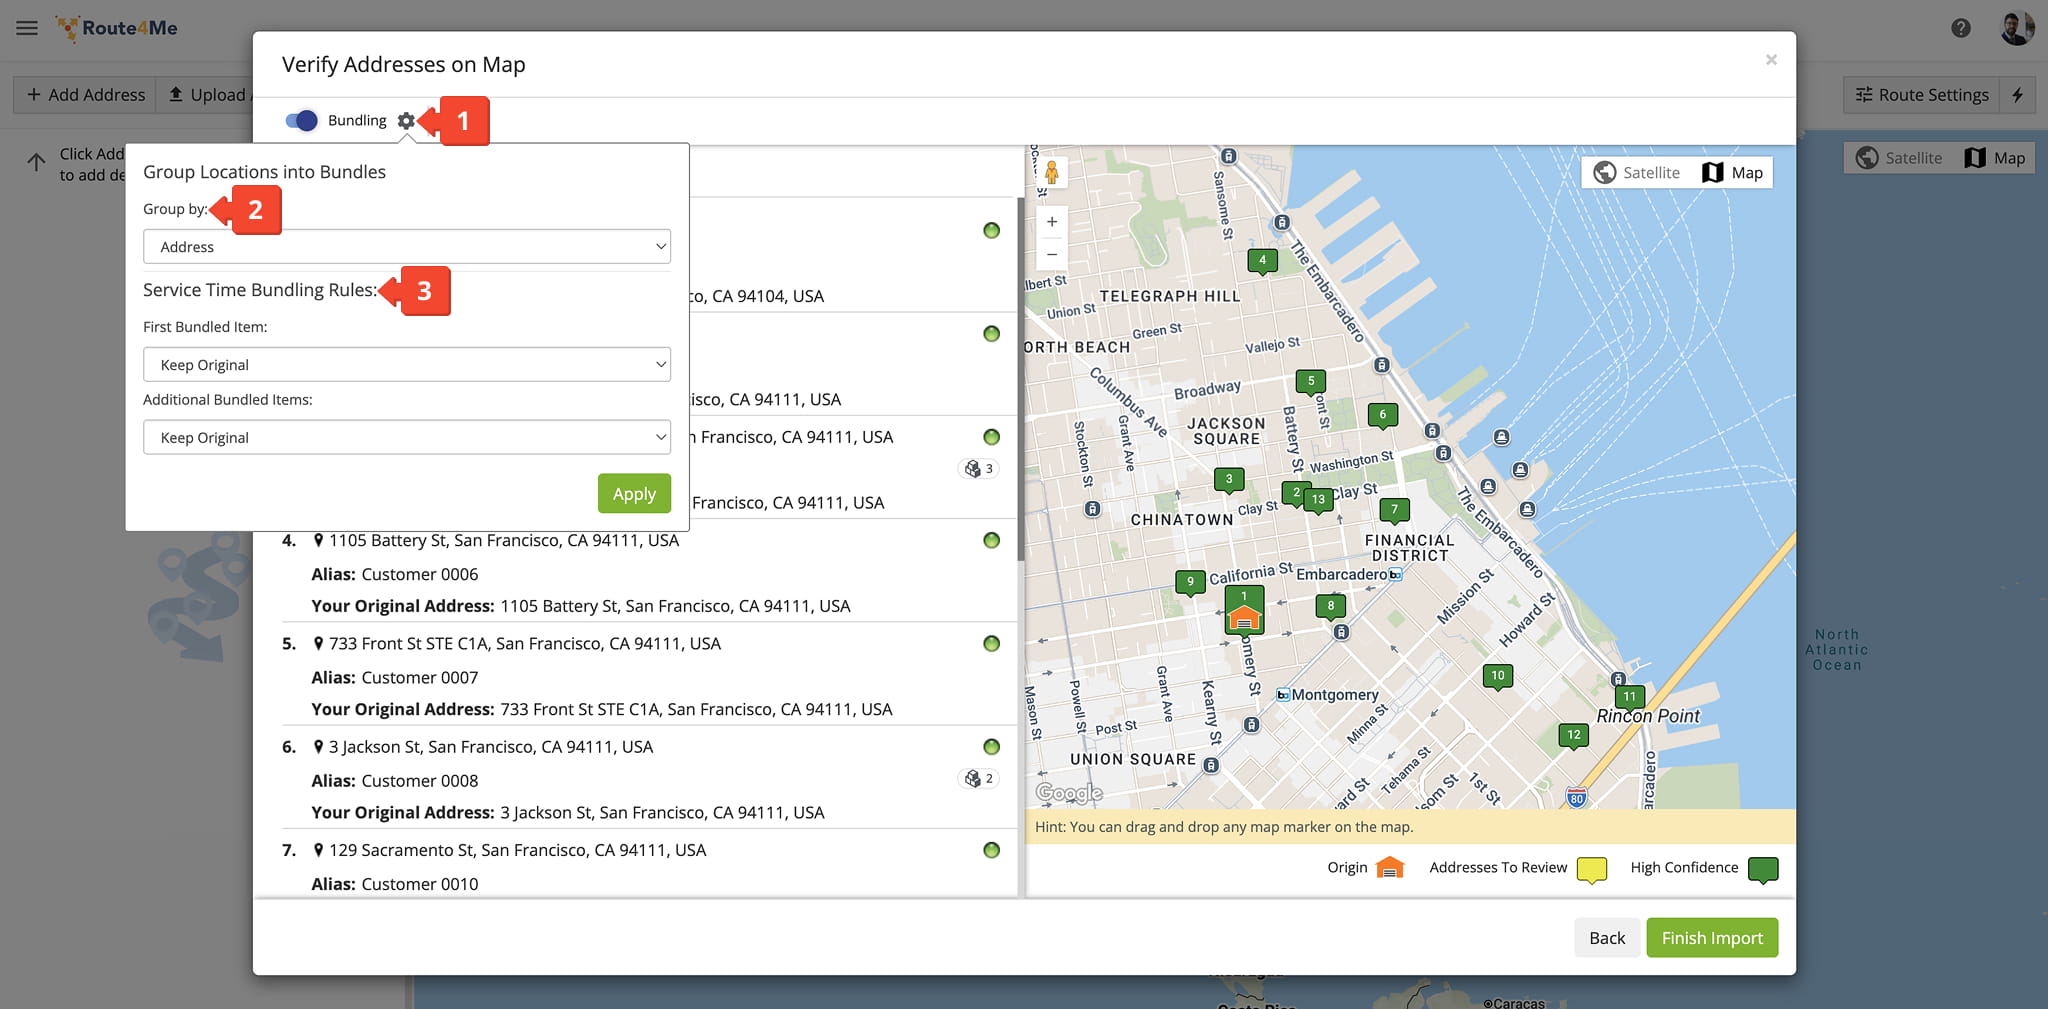Zoom in on the map
Viewport: 2048px width, 1009px height.
[x=1052, y=222]
